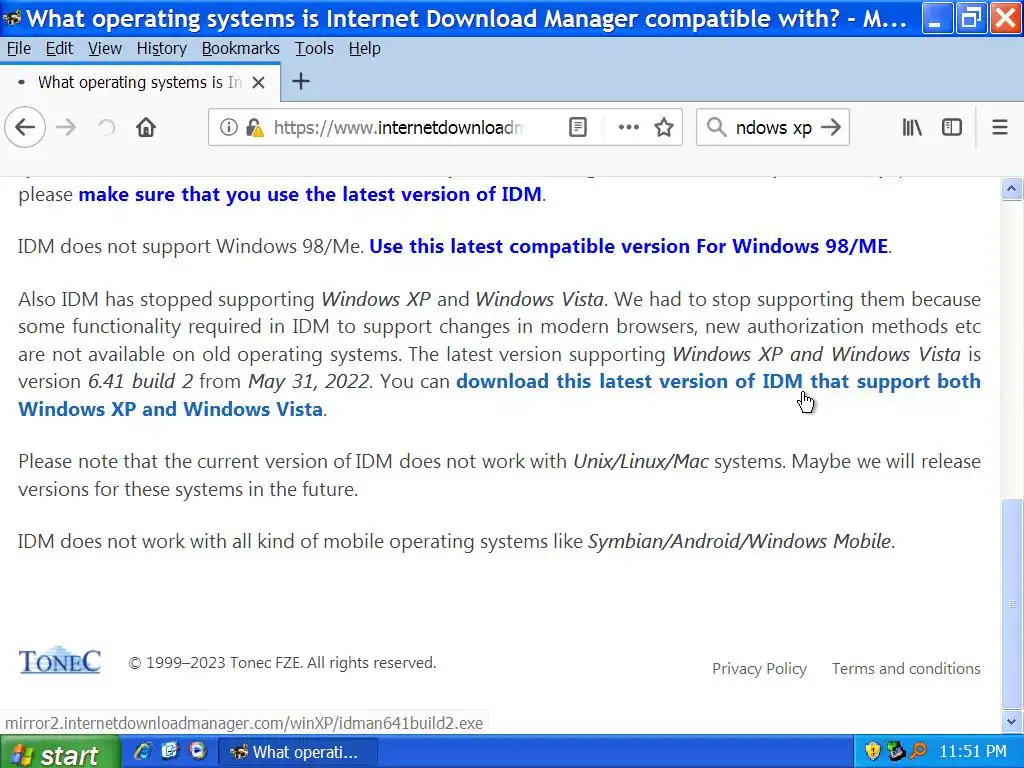Bookmark this page with the star

(x=664, y=127)
